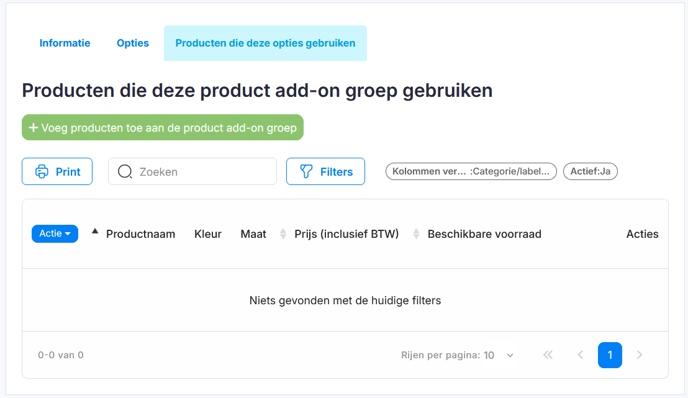The image size is (688, 398).
Task: Open Producten die deze opties gebruiken tab
Action: point(265,43)
